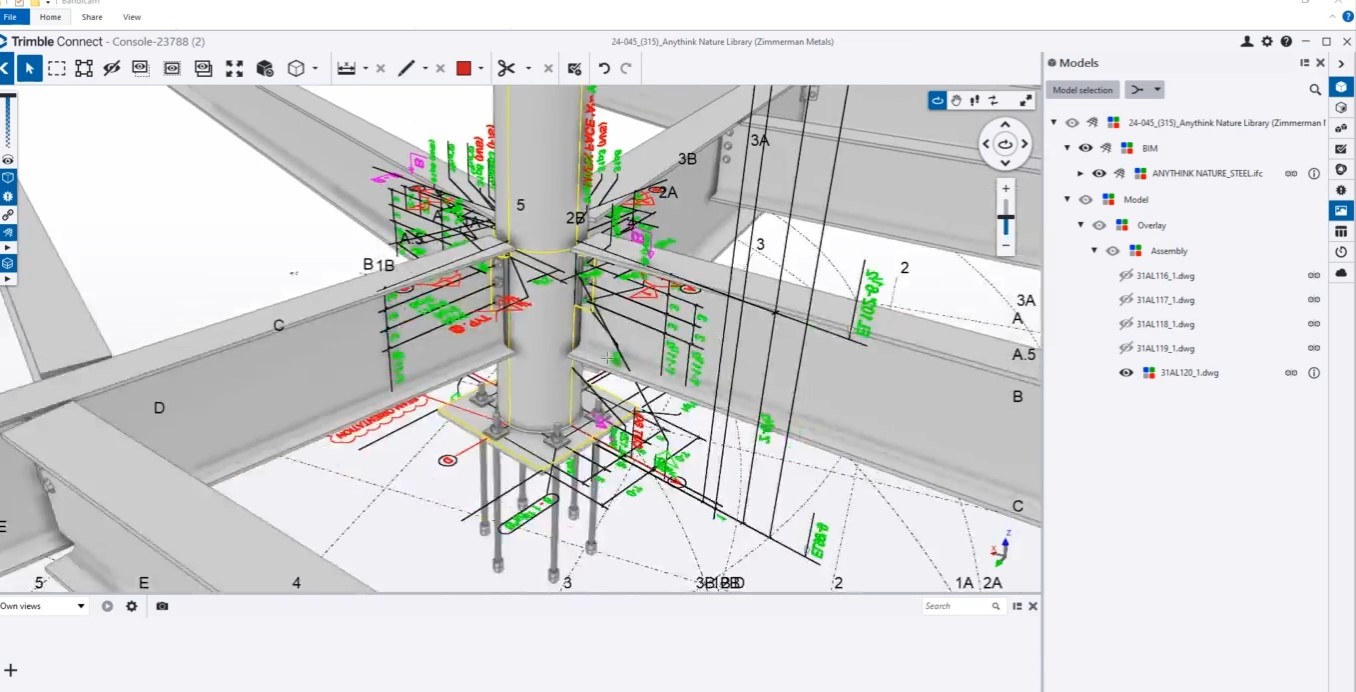
Task: Toggle visibility of ANYTHINK NATURE_STEEL.ifc
Action: 1099,173
